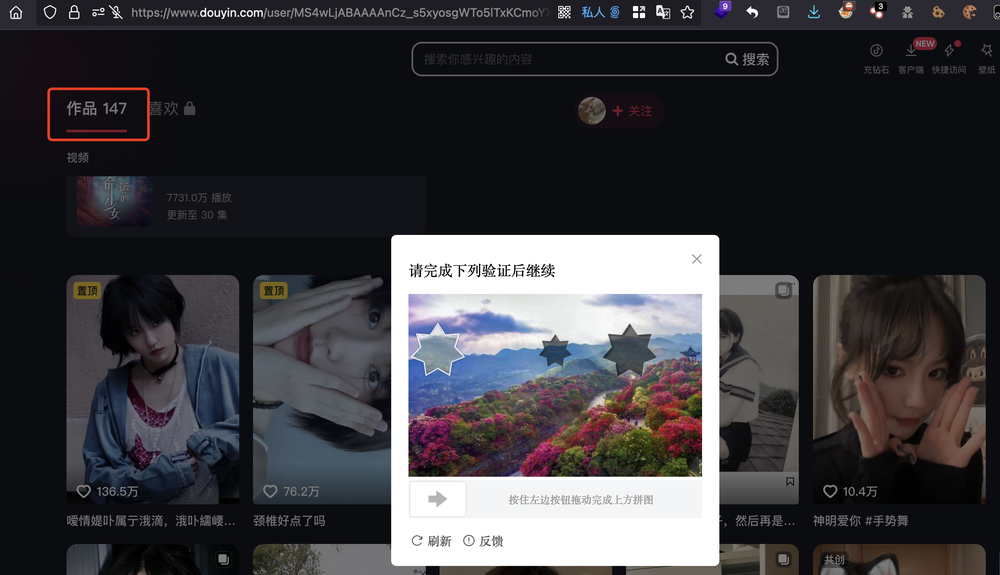Open extension icon with badge 3
Screen dimensions: 1000x575
(878, 11)
